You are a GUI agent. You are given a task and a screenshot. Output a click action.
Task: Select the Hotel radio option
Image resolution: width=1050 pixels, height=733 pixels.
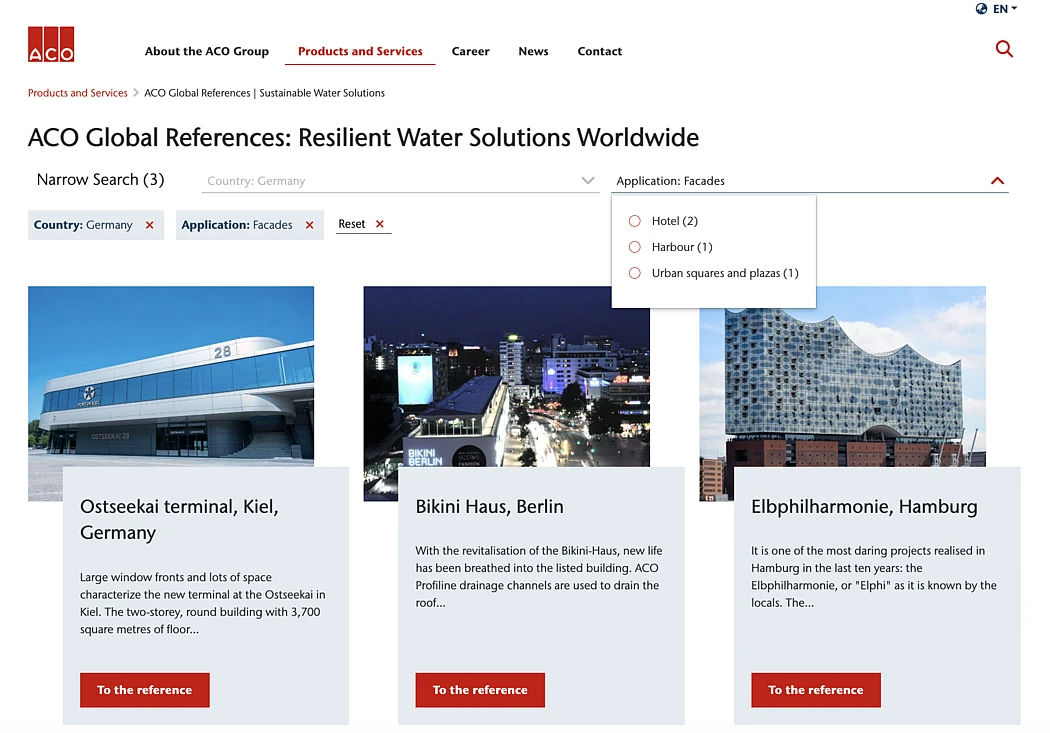pos(635,221)
